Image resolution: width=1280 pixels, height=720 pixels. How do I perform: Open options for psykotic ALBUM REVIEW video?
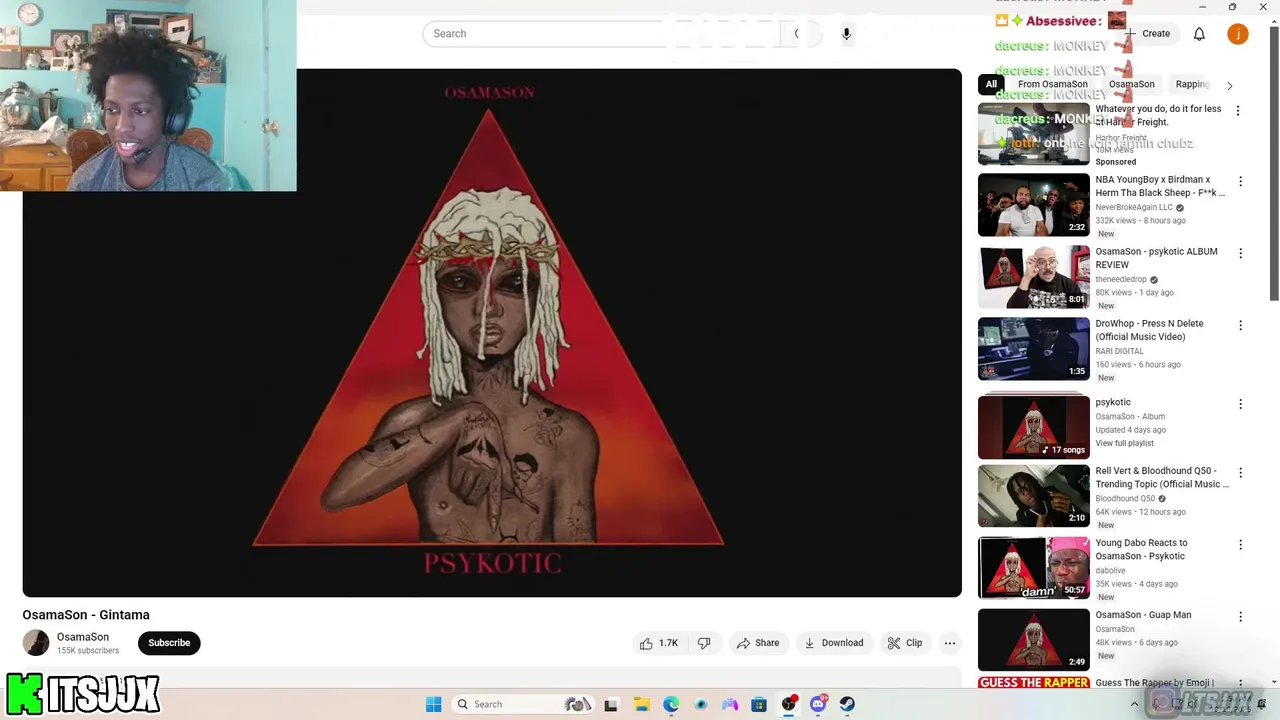[1240, 254]
